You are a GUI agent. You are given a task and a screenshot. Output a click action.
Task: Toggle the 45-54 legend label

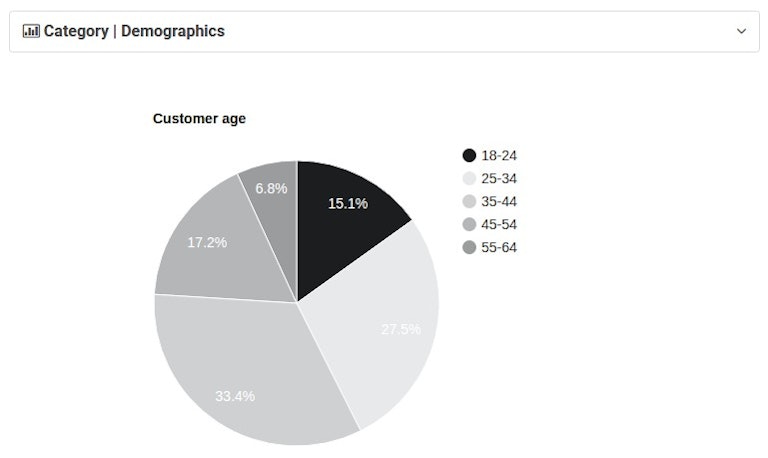coord(499,224)
